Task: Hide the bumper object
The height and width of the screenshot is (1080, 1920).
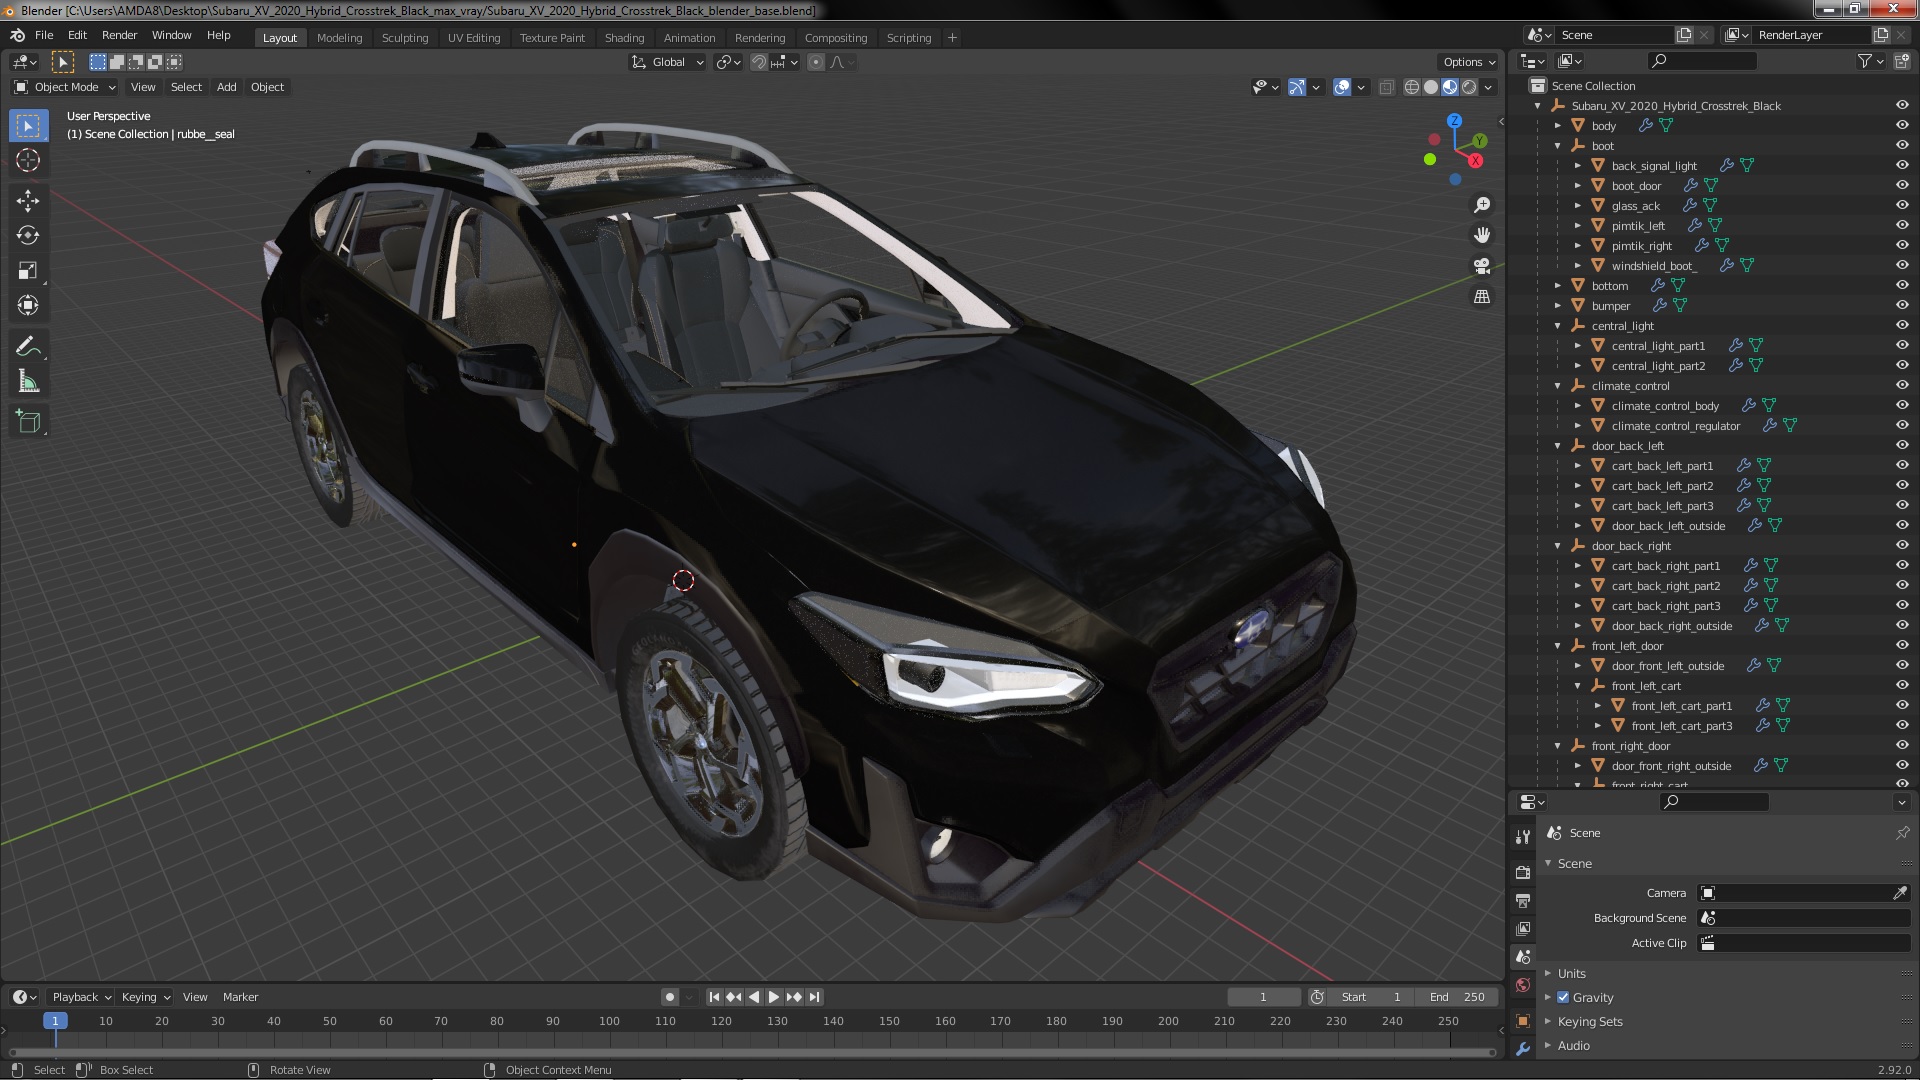Action: (1902, 306)
